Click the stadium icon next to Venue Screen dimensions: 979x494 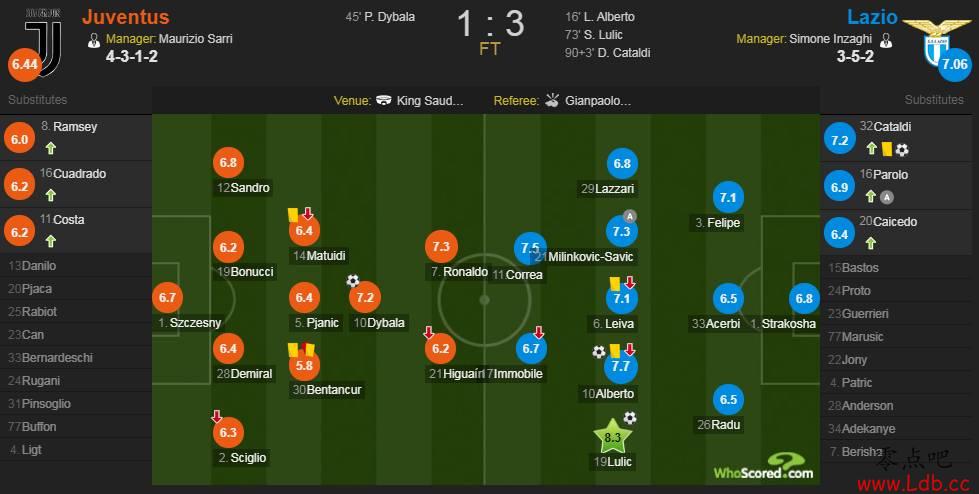click(384, 100)
